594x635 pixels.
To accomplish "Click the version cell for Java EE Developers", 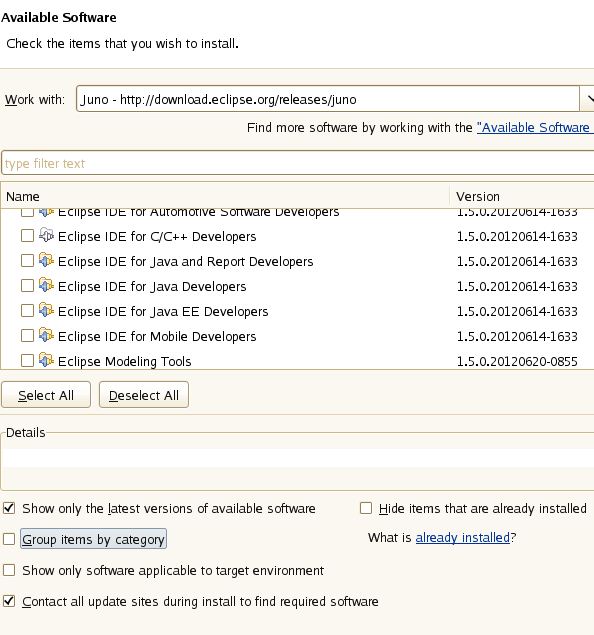I will click(x=517, y=311).
